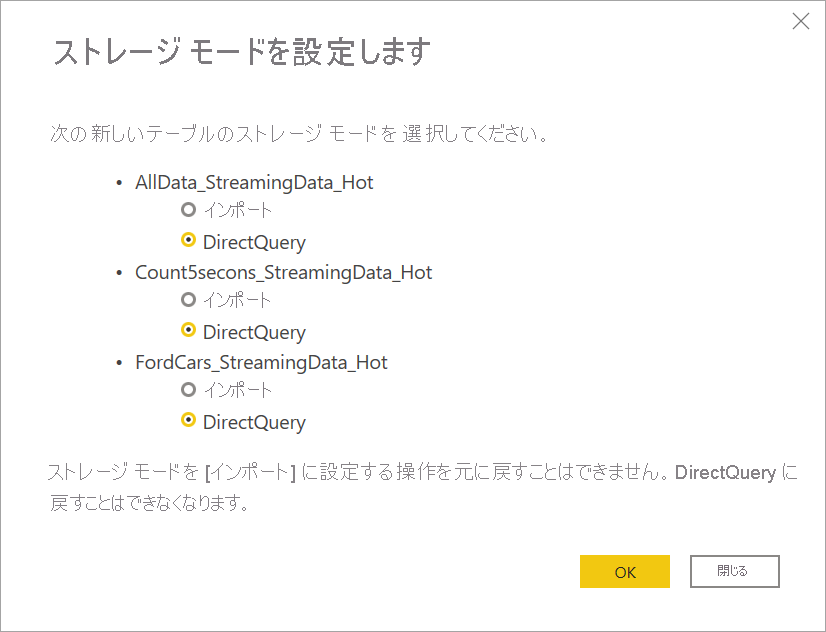Click the selected DirectQuery radio under FordCars
The height and width of the screenshot is (632, 826).
click(187, 422)
